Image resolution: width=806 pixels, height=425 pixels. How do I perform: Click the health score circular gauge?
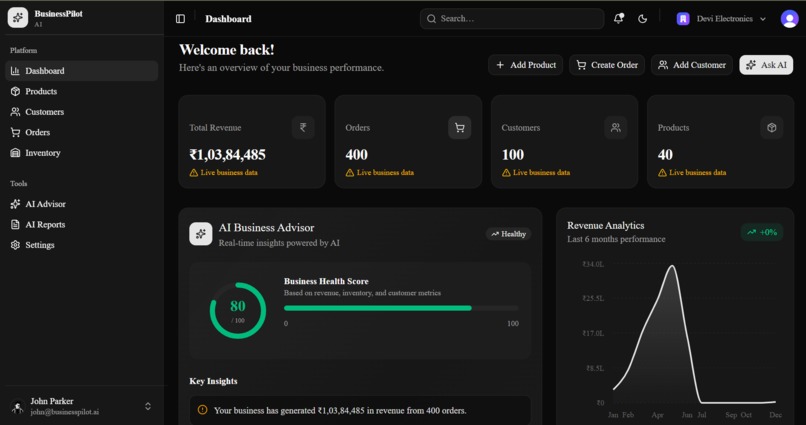tap(237, 310)
